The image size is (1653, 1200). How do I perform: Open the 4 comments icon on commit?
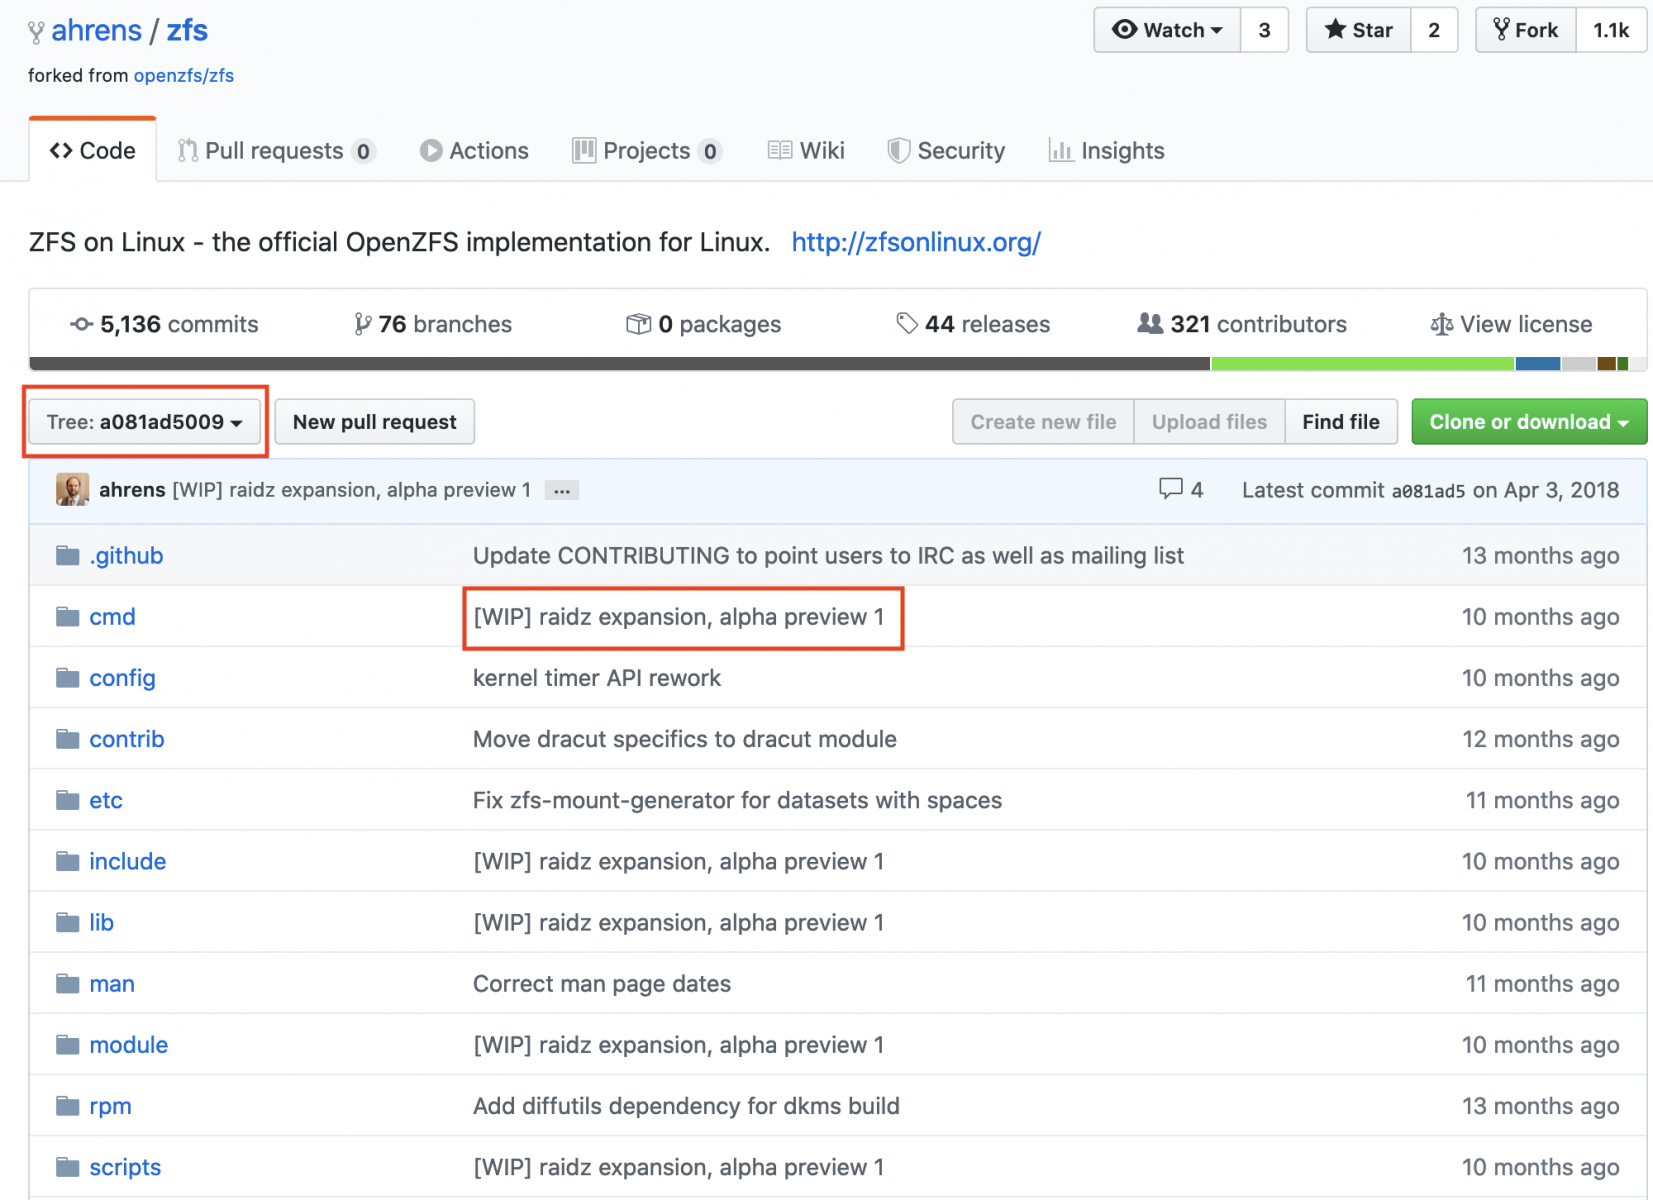coord(1180,490)
